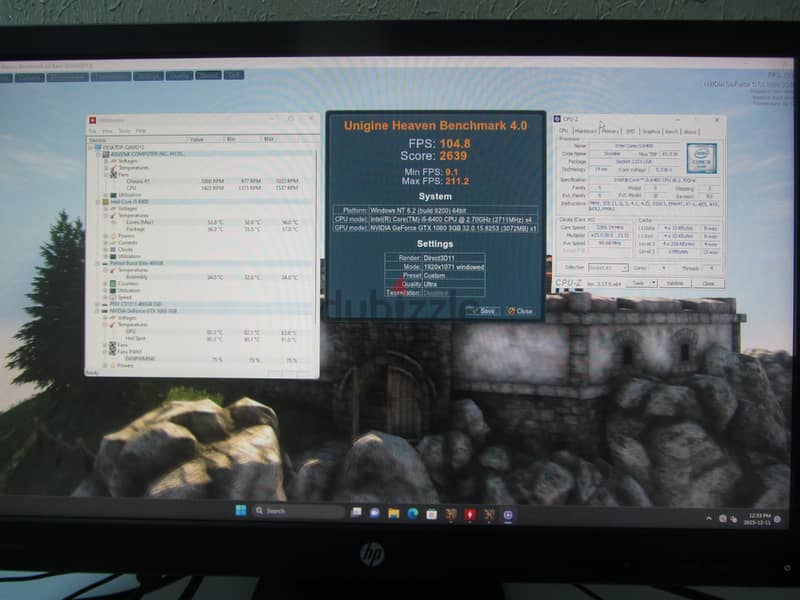Screen dimensions: 800x600
Task: Click the Intel Core i5 logo in CPU-Z
Action: tap(702, 158)
